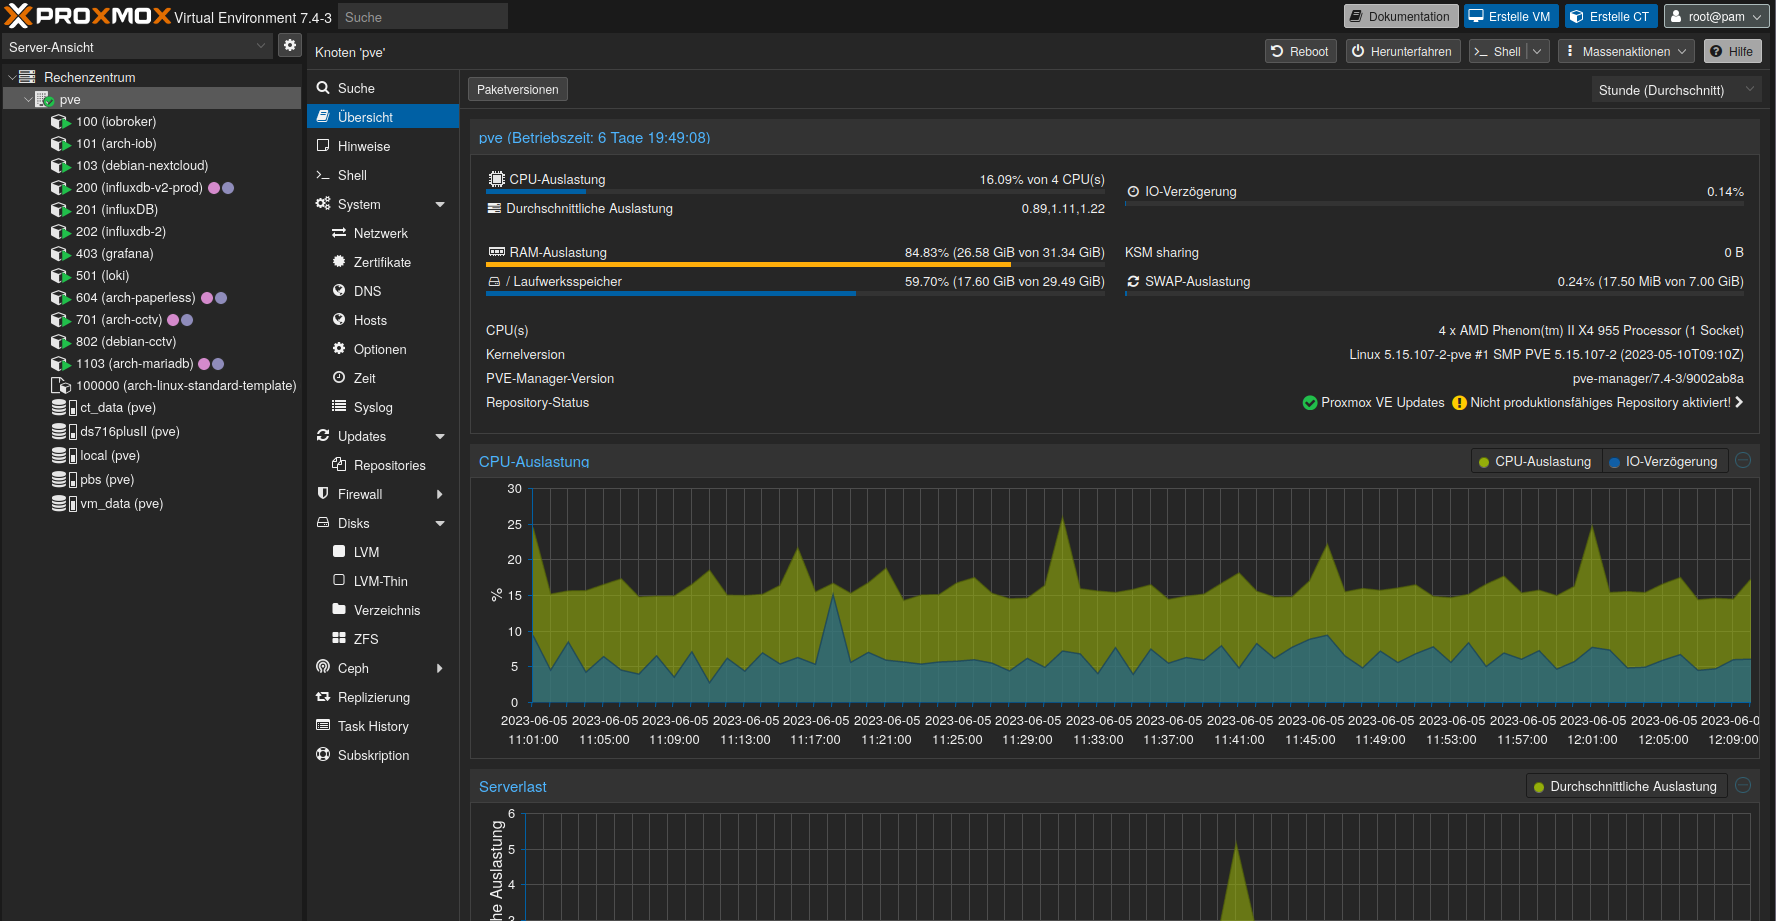Expand the Ceph submenu arrow
1776x921 pixels.
point(440,668)
